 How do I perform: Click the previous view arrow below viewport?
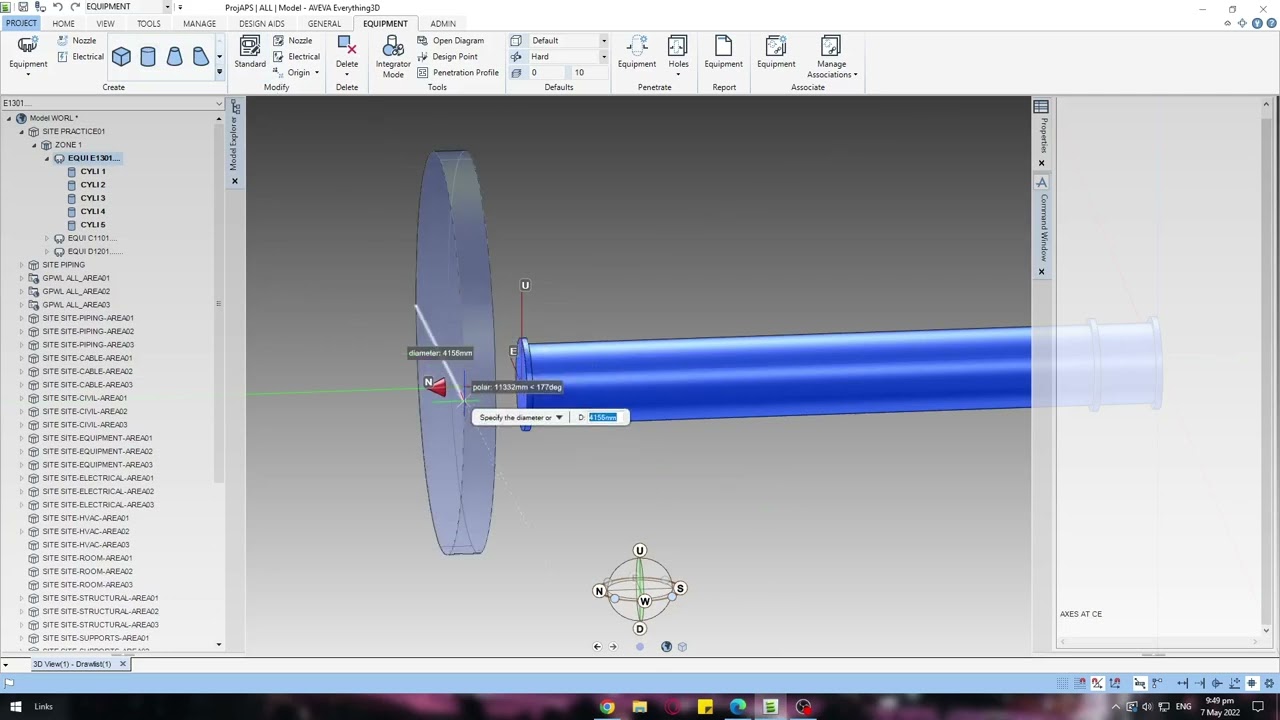pyautogui.click(x=597, y=647)
